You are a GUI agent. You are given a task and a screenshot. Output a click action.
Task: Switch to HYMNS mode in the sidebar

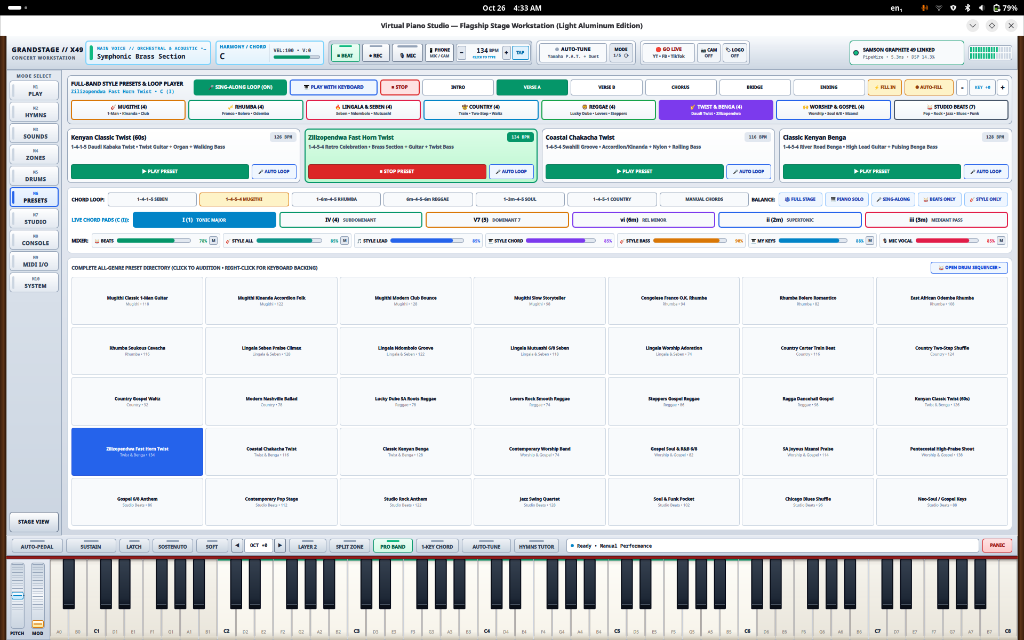[35, 112]
